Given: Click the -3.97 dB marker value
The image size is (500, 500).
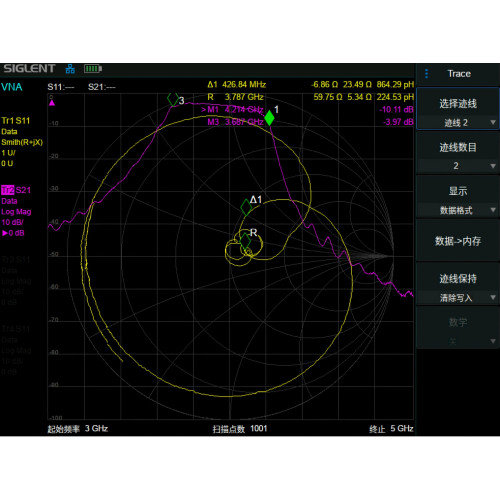Looking at the screenshot, I should [x=398, y=122].
